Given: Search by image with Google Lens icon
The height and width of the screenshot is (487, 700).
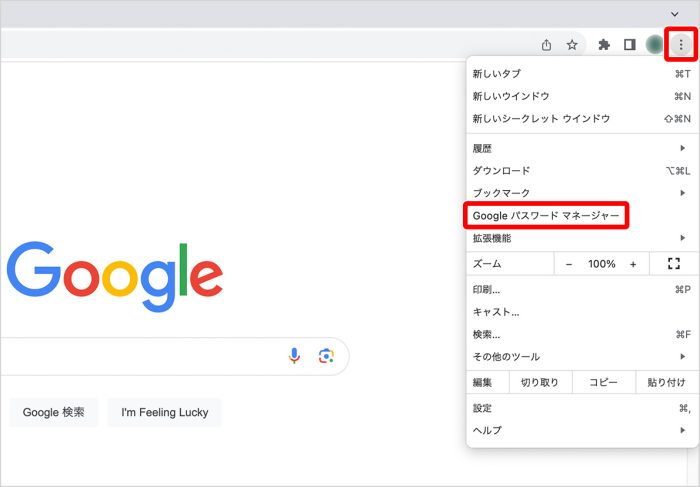Looking at the screenshot, I should pos(325,356).
